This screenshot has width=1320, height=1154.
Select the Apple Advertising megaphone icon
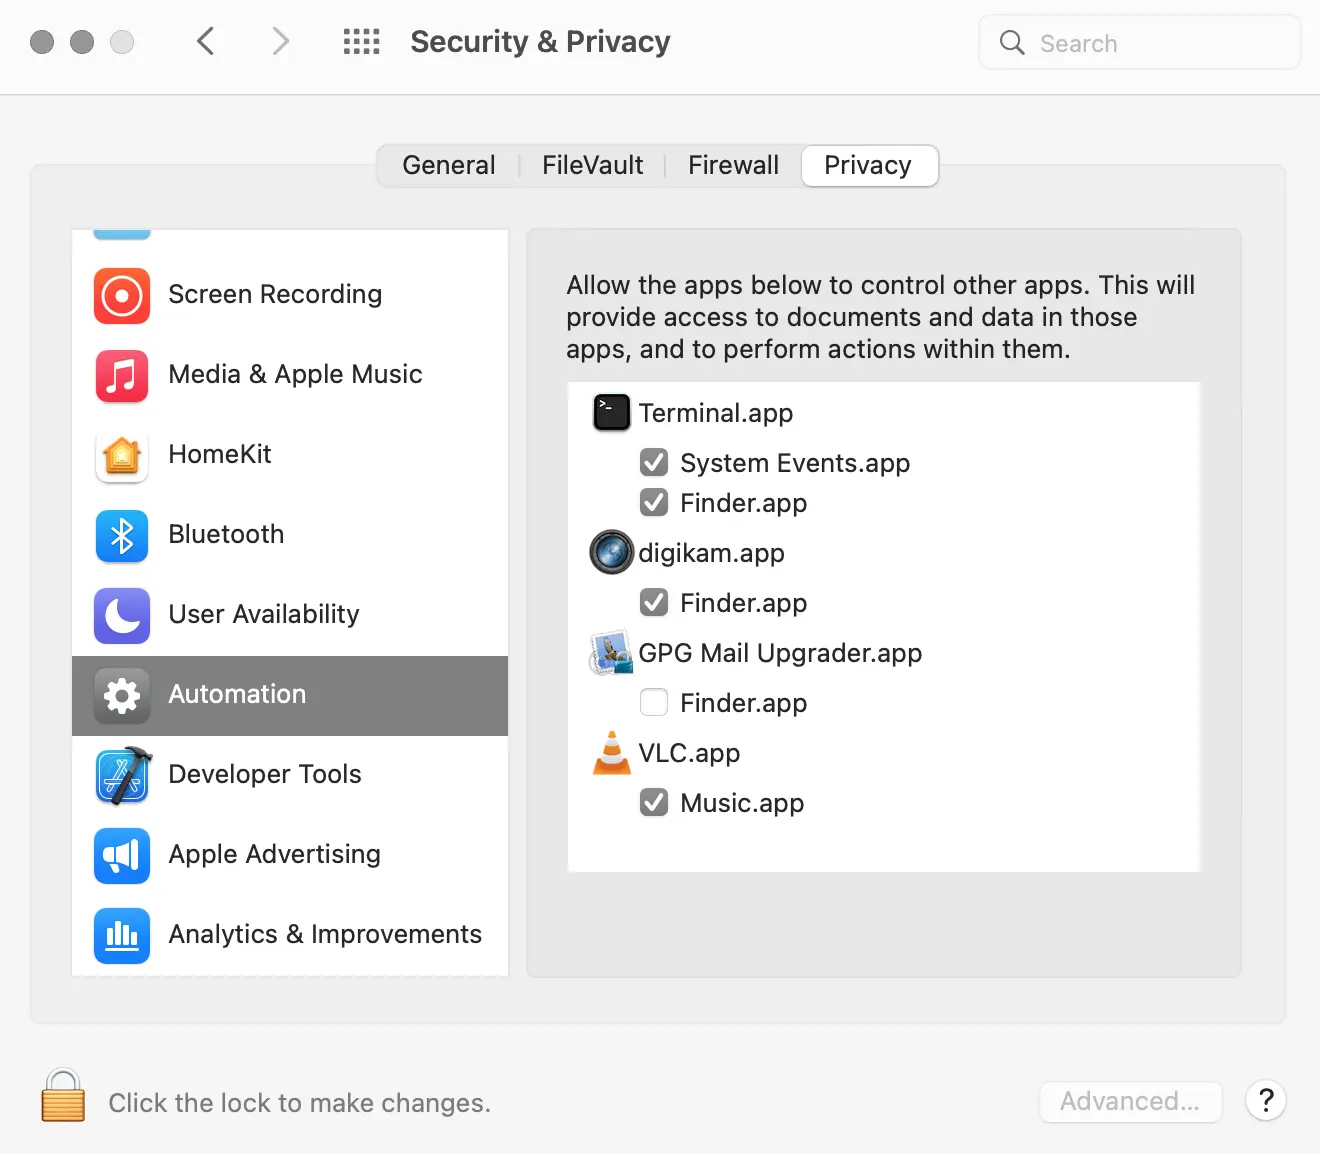[x=122, y=856]
